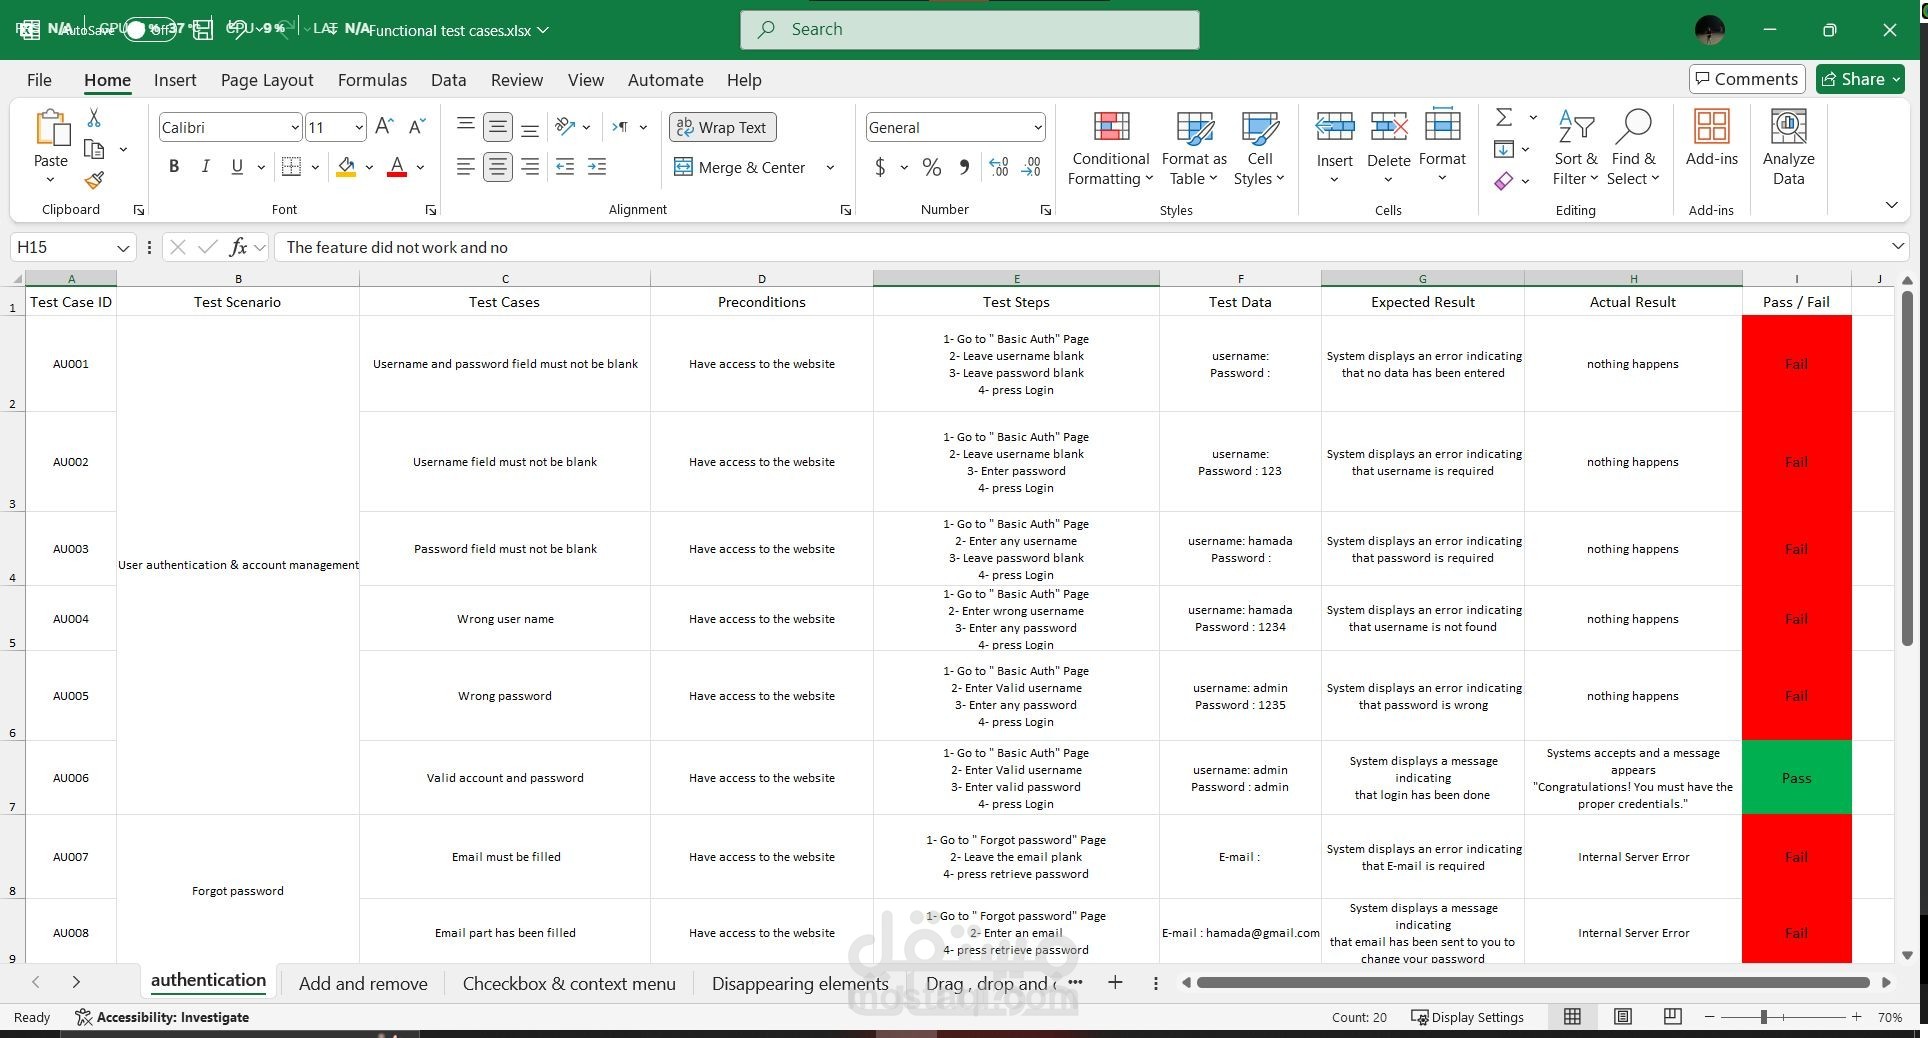Screen dimensions: 1928x1038
Task: Select Top Align icon
Action: [x=466, y=127]
